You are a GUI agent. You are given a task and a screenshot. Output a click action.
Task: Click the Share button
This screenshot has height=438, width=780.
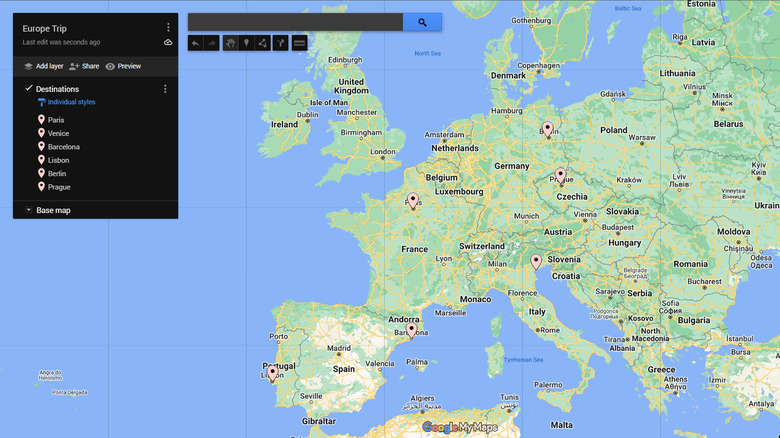(x=84, y=66)
